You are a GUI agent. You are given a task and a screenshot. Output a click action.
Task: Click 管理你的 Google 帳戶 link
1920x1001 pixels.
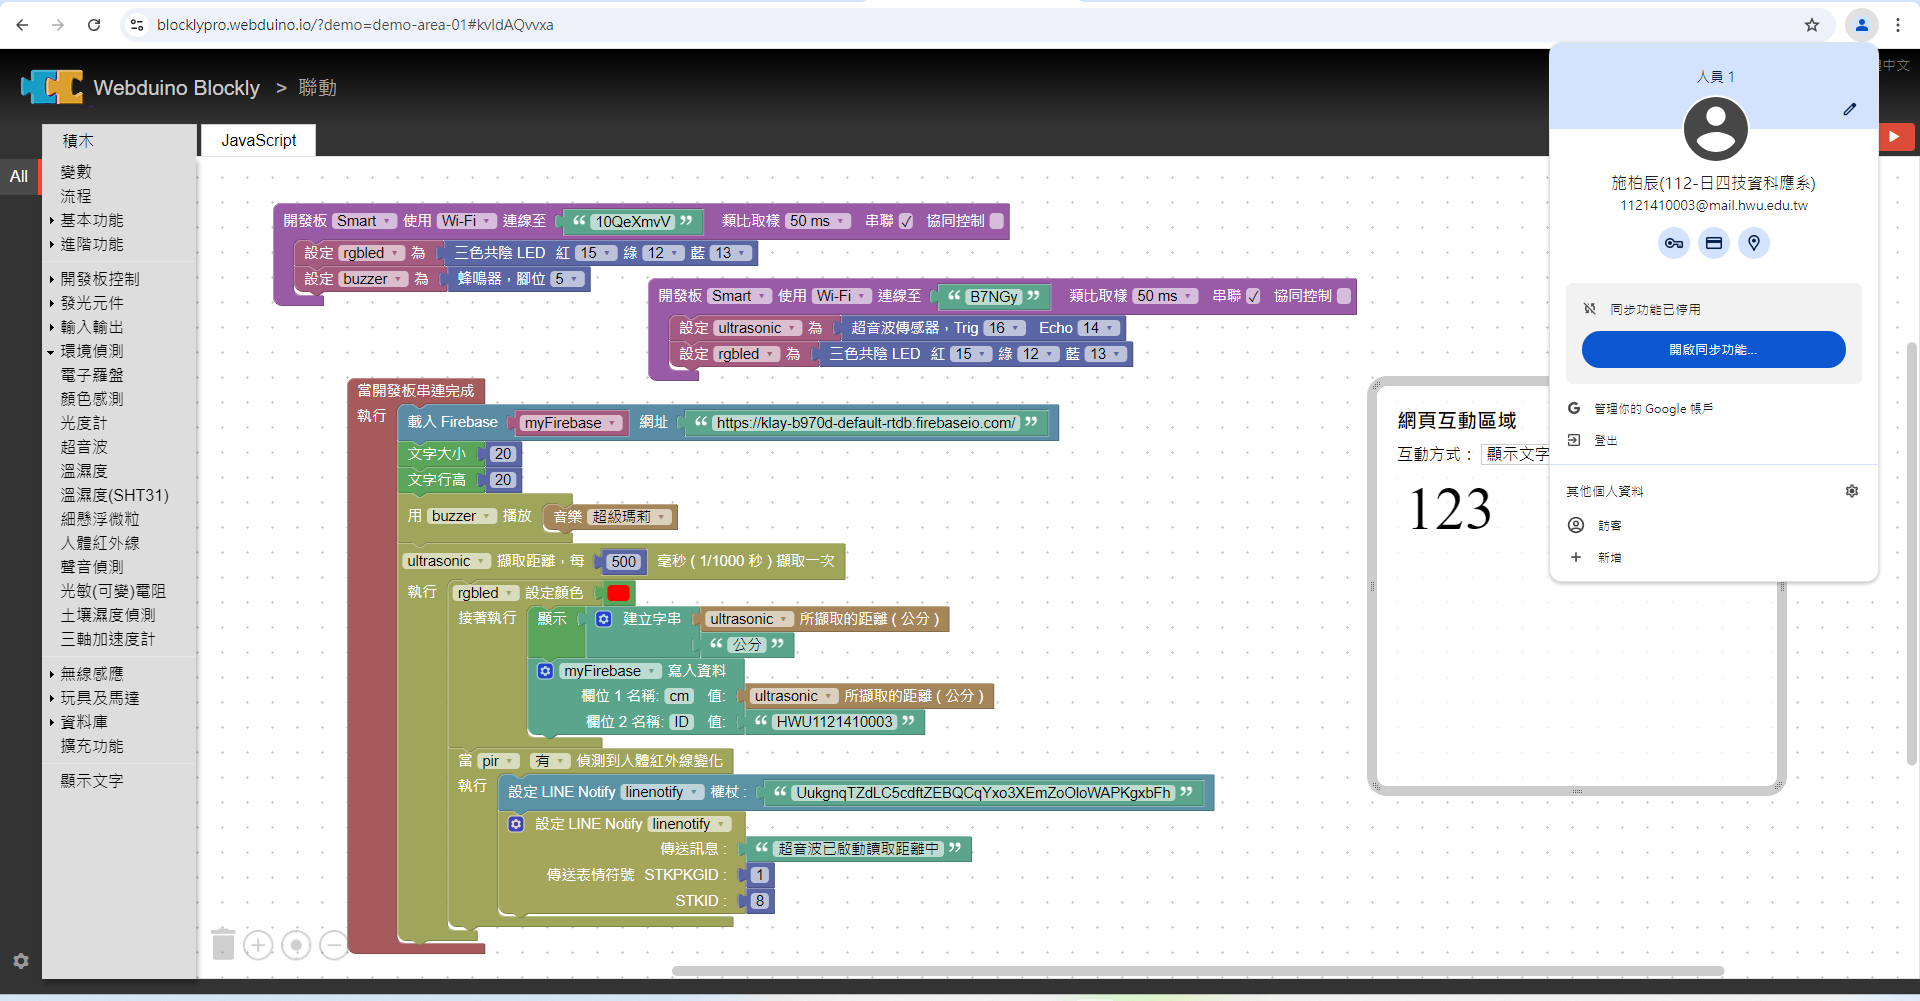tap(1653, 409)
